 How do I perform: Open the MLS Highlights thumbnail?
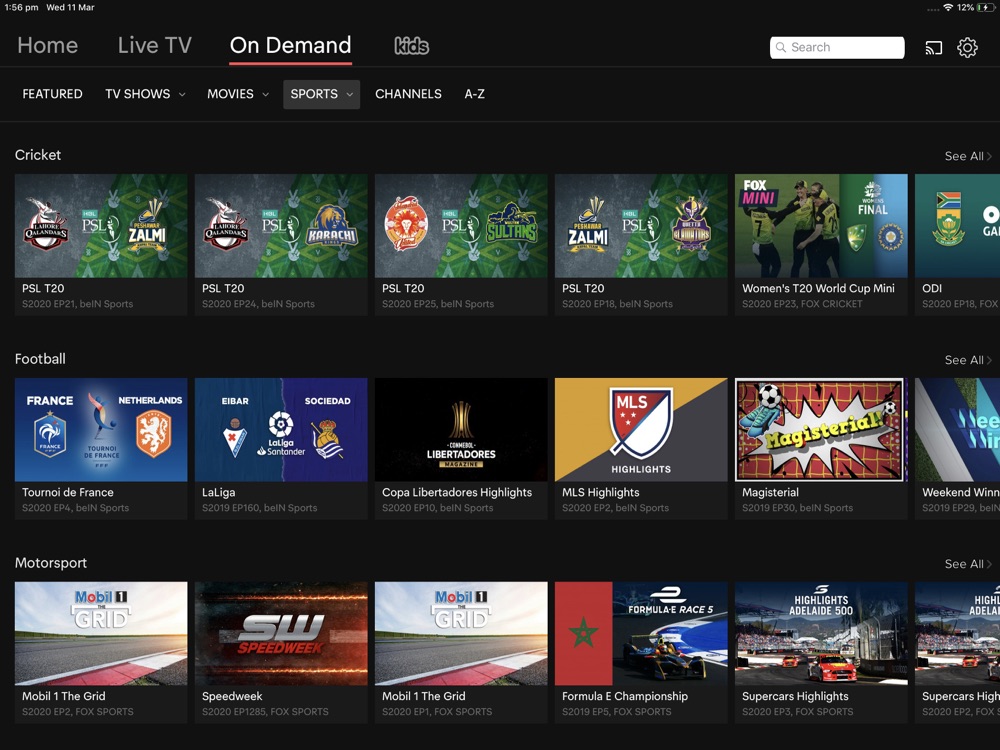click(641, 430)
